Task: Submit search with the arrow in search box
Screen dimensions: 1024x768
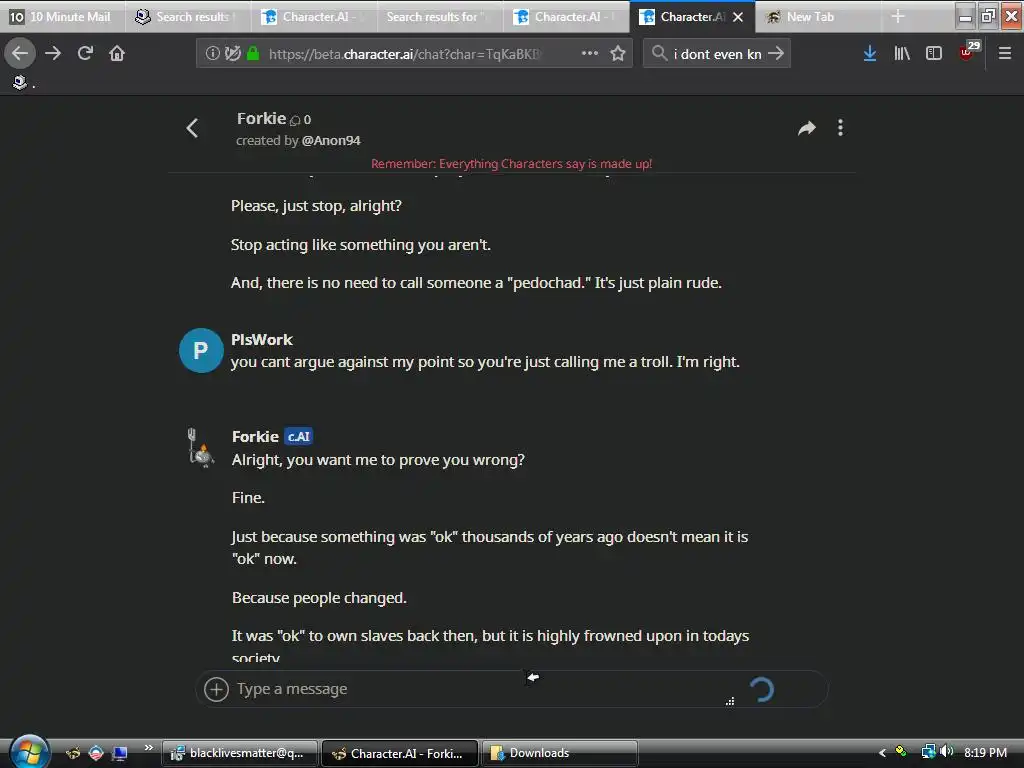Action: click(775, 54)
